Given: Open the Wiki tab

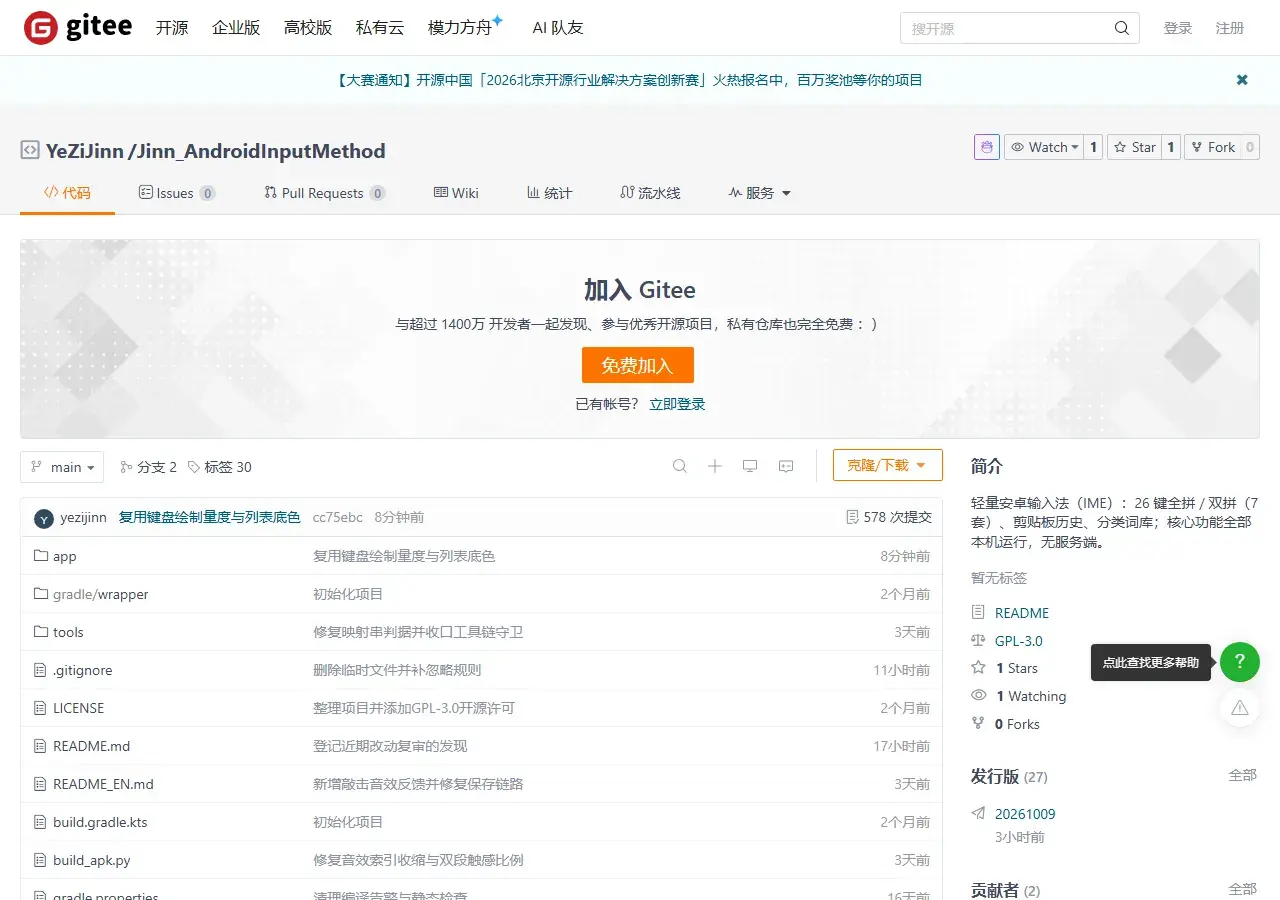Looking at the screenshot, I should 456,193.
